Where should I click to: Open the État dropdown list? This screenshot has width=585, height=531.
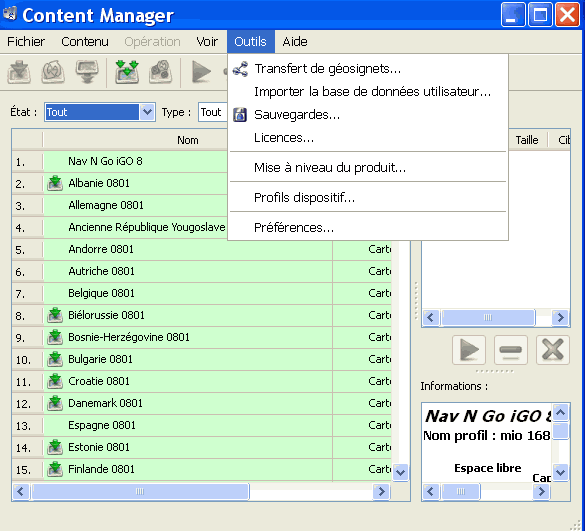pyautogui.click(x=147, y=112)
